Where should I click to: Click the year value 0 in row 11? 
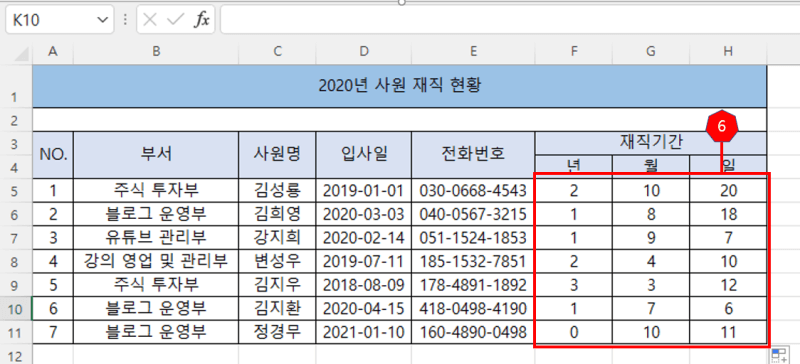pyautogui.click(x=573, y=332)
